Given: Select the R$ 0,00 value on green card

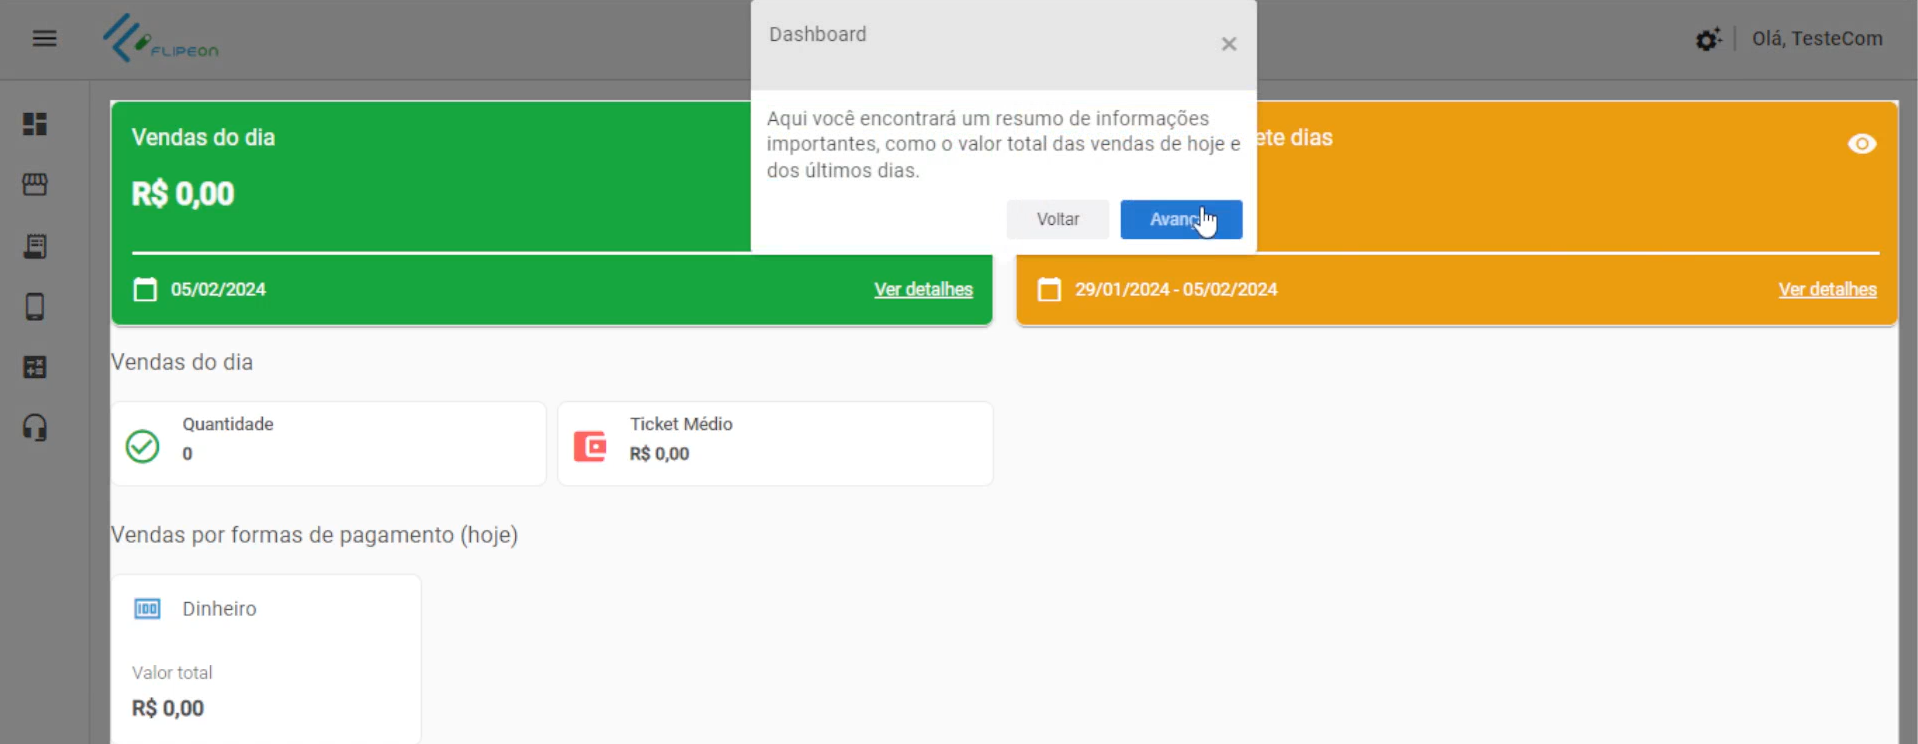Looking at the screenshot, I should [x=183, y=193].
